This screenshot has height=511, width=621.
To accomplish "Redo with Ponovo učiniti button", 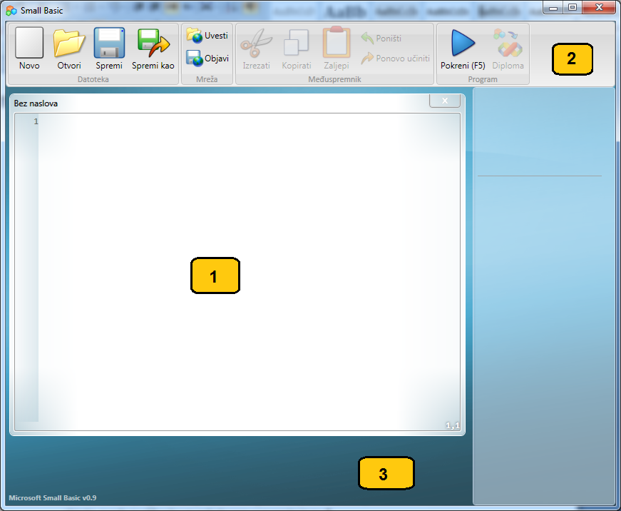I will 395,58.
